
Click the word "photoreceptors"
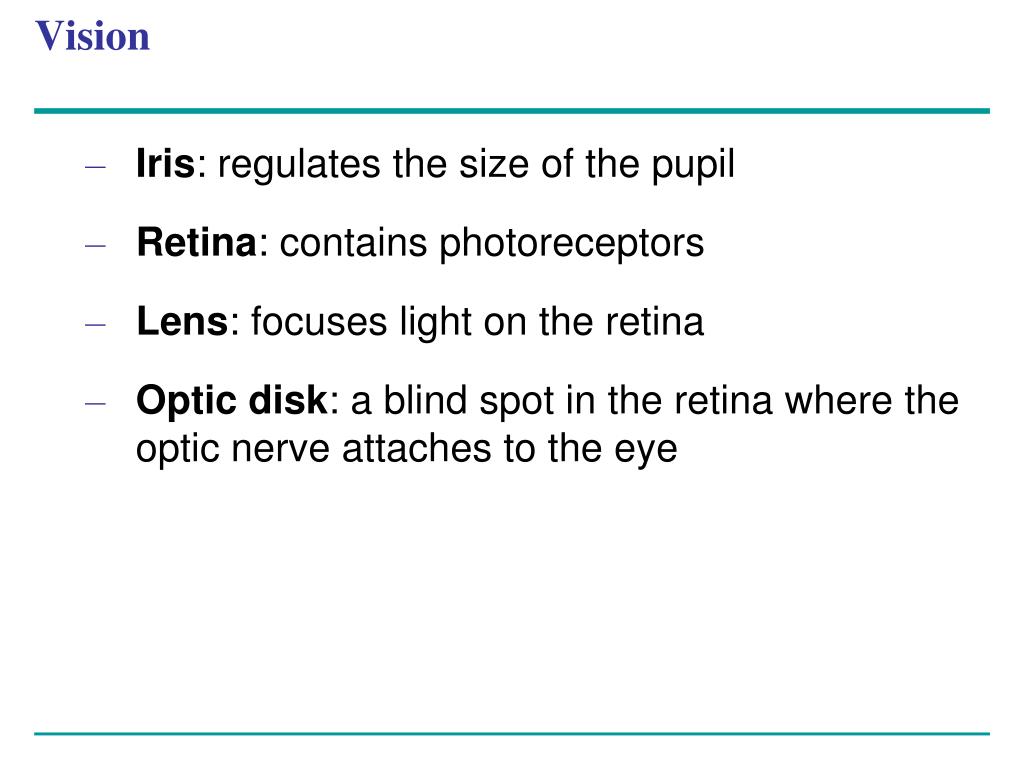click(x=572, y=243)
